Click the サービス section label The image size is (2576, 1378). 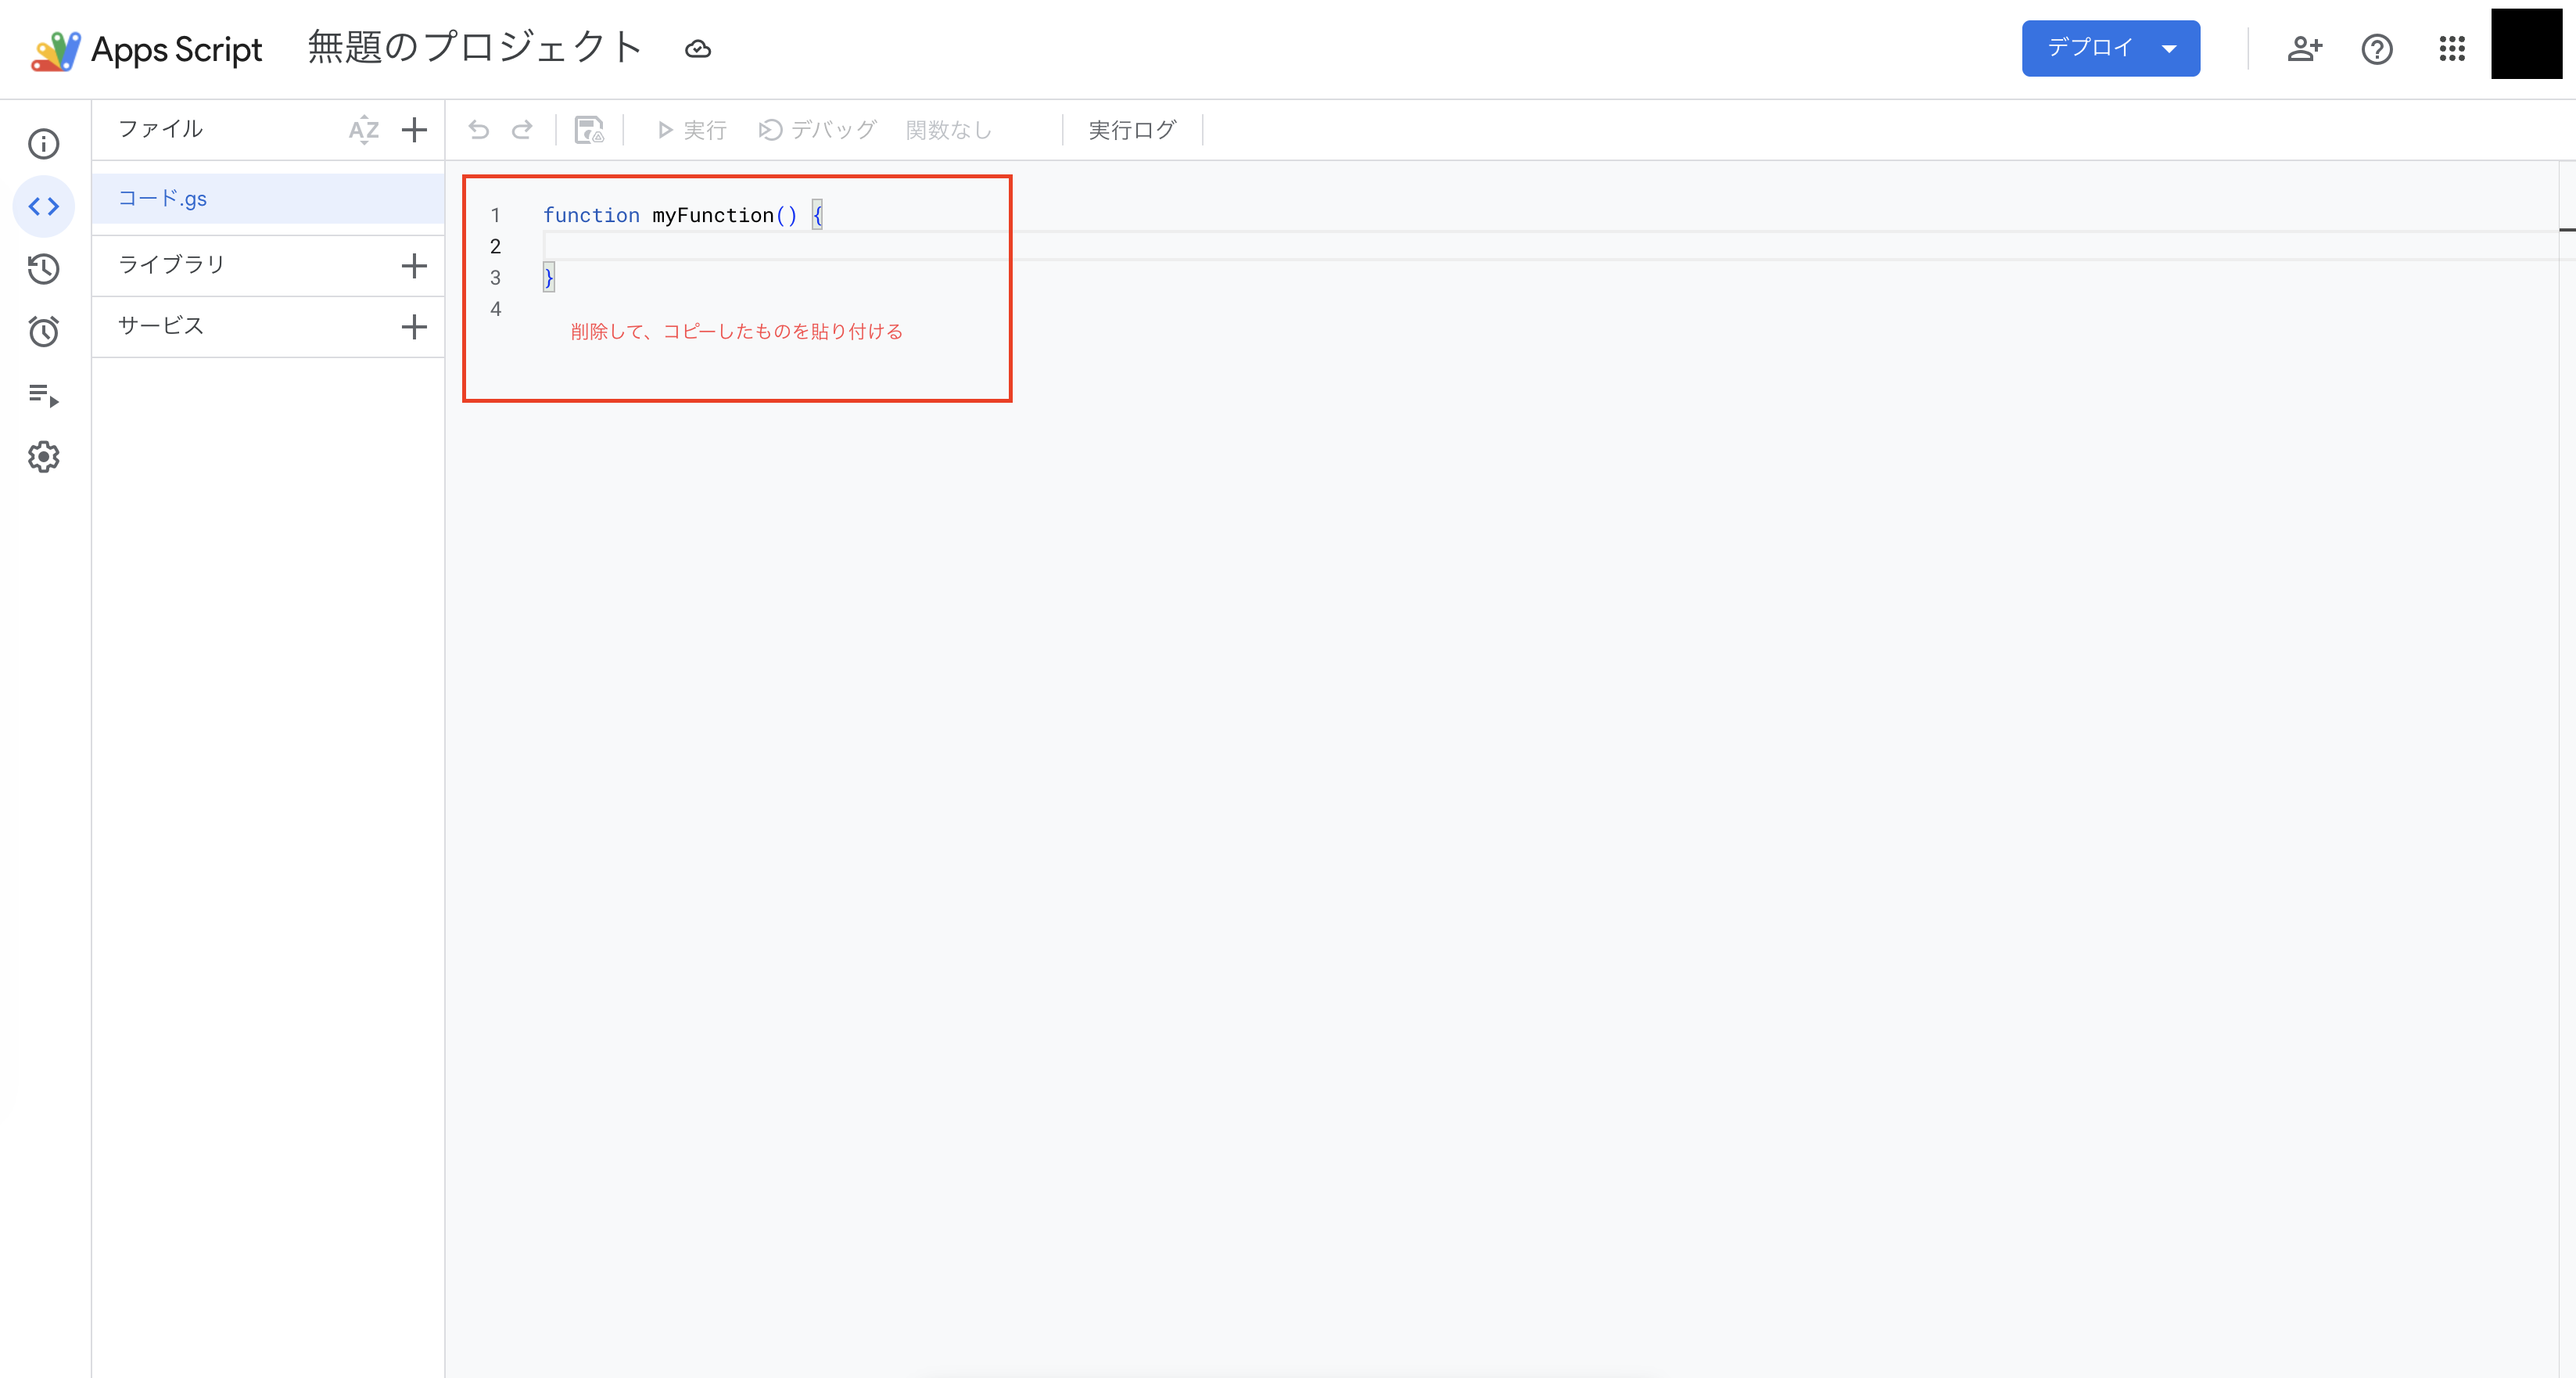pyautogui.click(x=161, y=326)
